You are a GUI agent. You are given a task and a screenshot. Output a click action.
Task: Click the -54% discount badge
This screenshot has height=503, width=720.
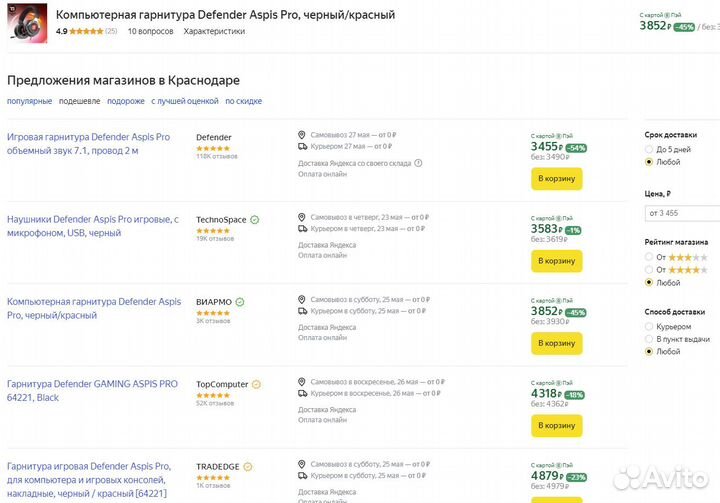pos(576,148)
